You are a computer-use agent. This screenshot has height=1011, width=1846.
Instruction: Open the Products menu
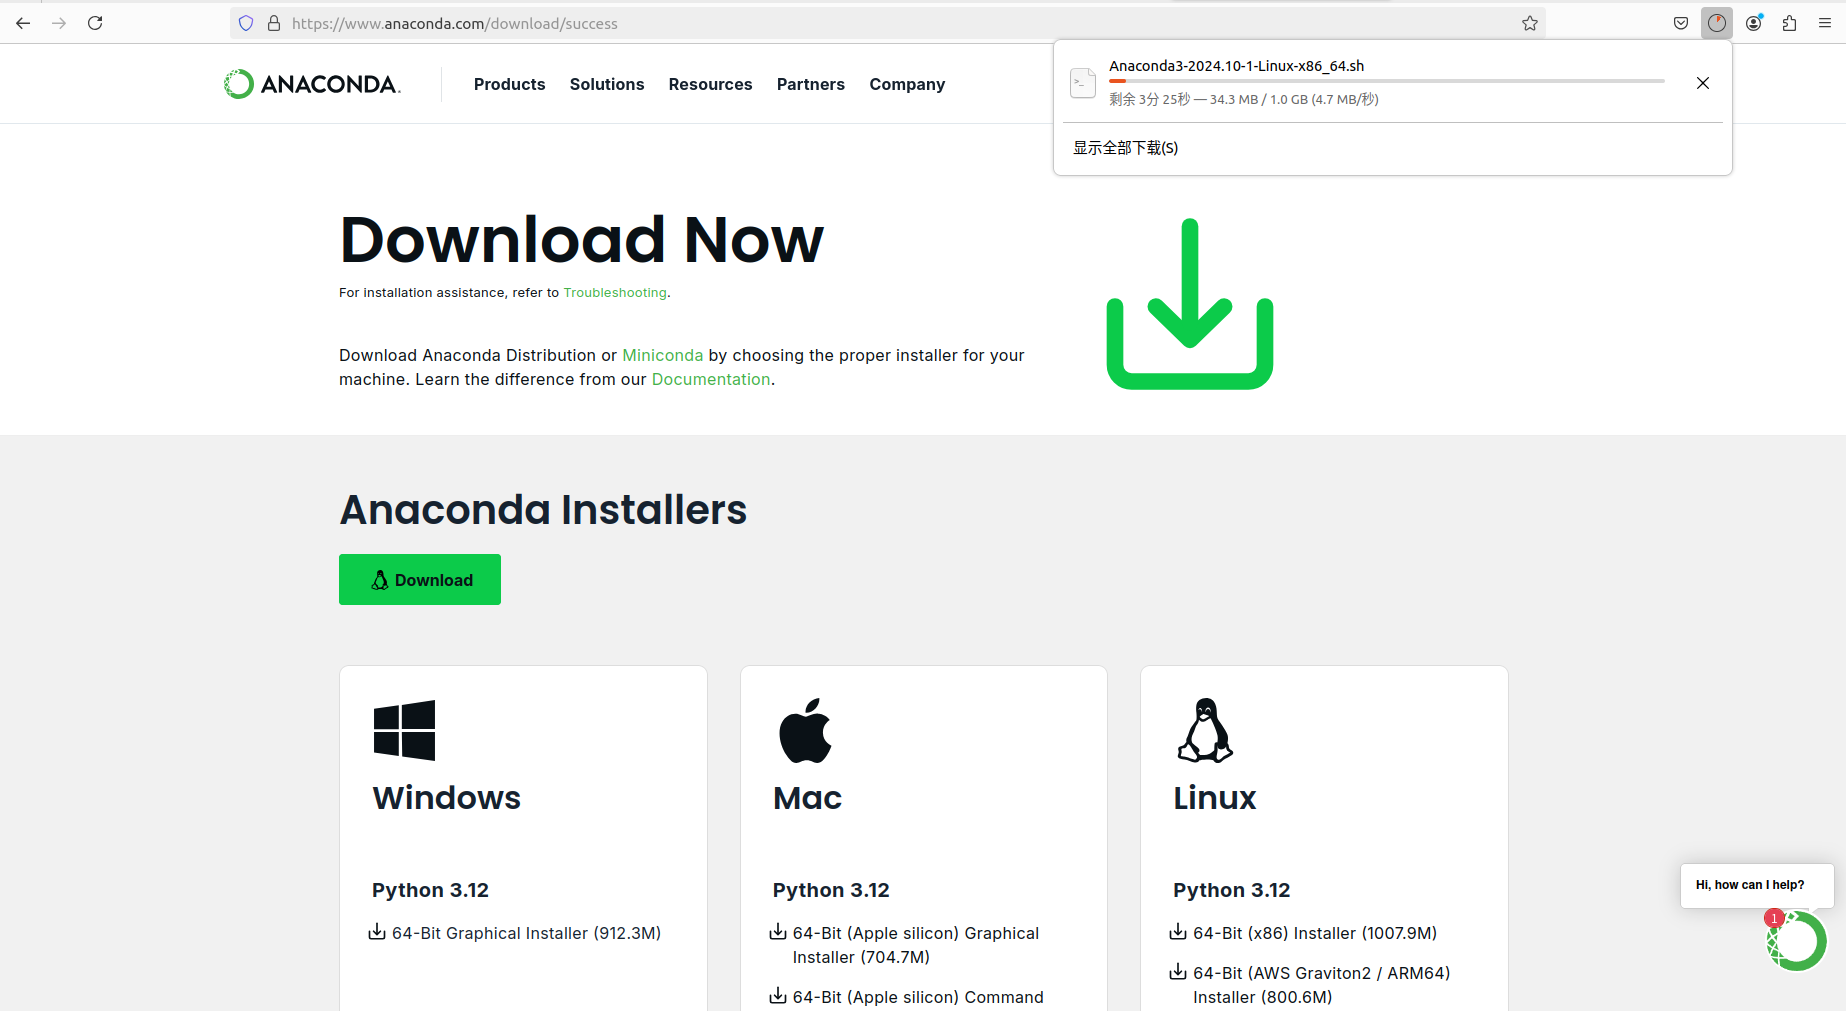[510, 84]
